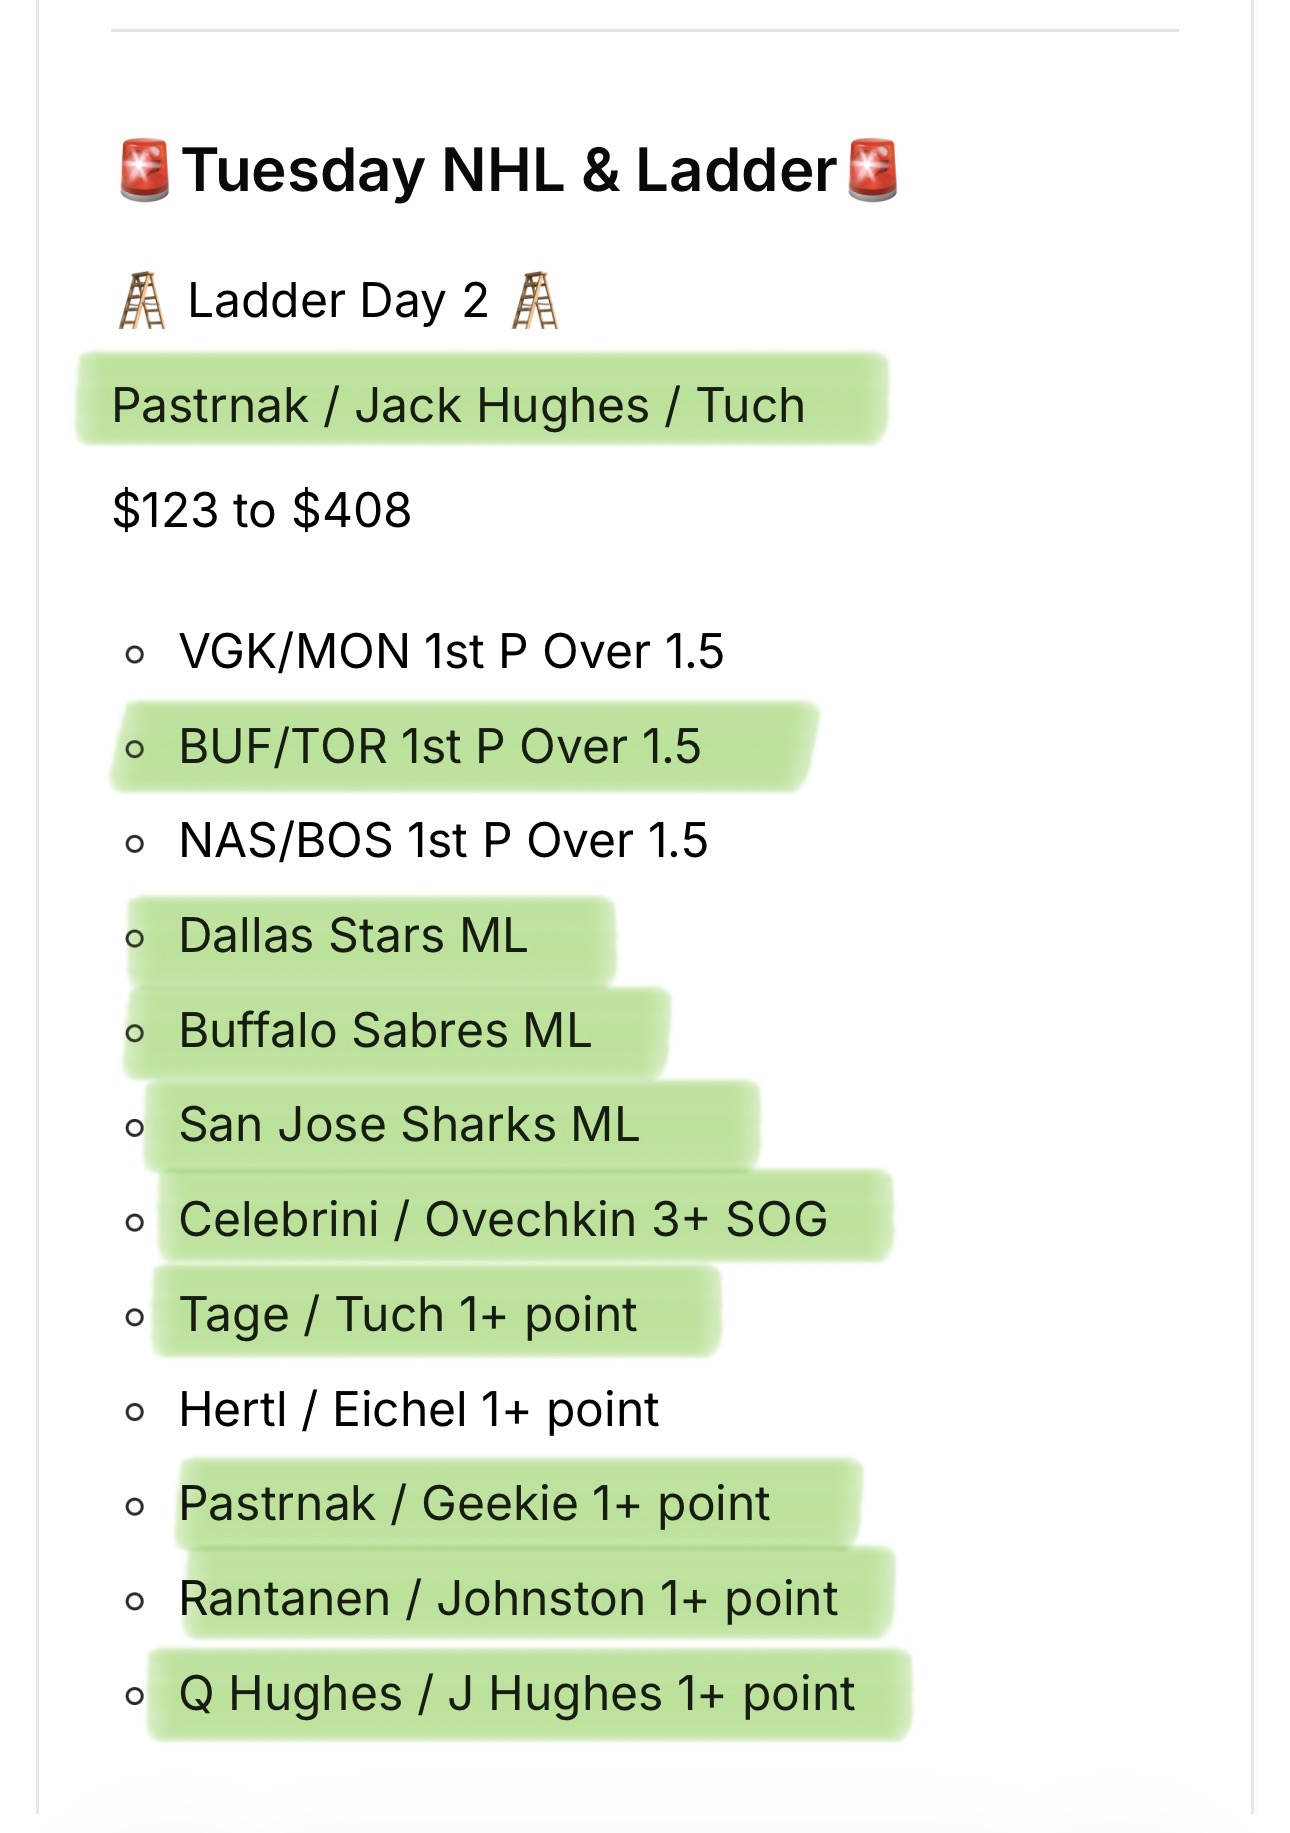This screenshot has height=1833, width=1290.
Task: Click the "Tage / Tuch 1+ point" item
Action: 408,1315
